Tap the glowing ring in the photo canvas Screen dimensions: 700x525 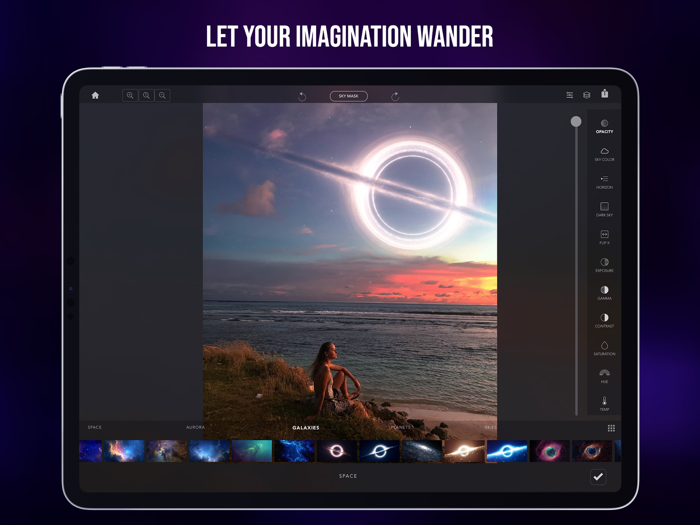(x=412, y=196)
